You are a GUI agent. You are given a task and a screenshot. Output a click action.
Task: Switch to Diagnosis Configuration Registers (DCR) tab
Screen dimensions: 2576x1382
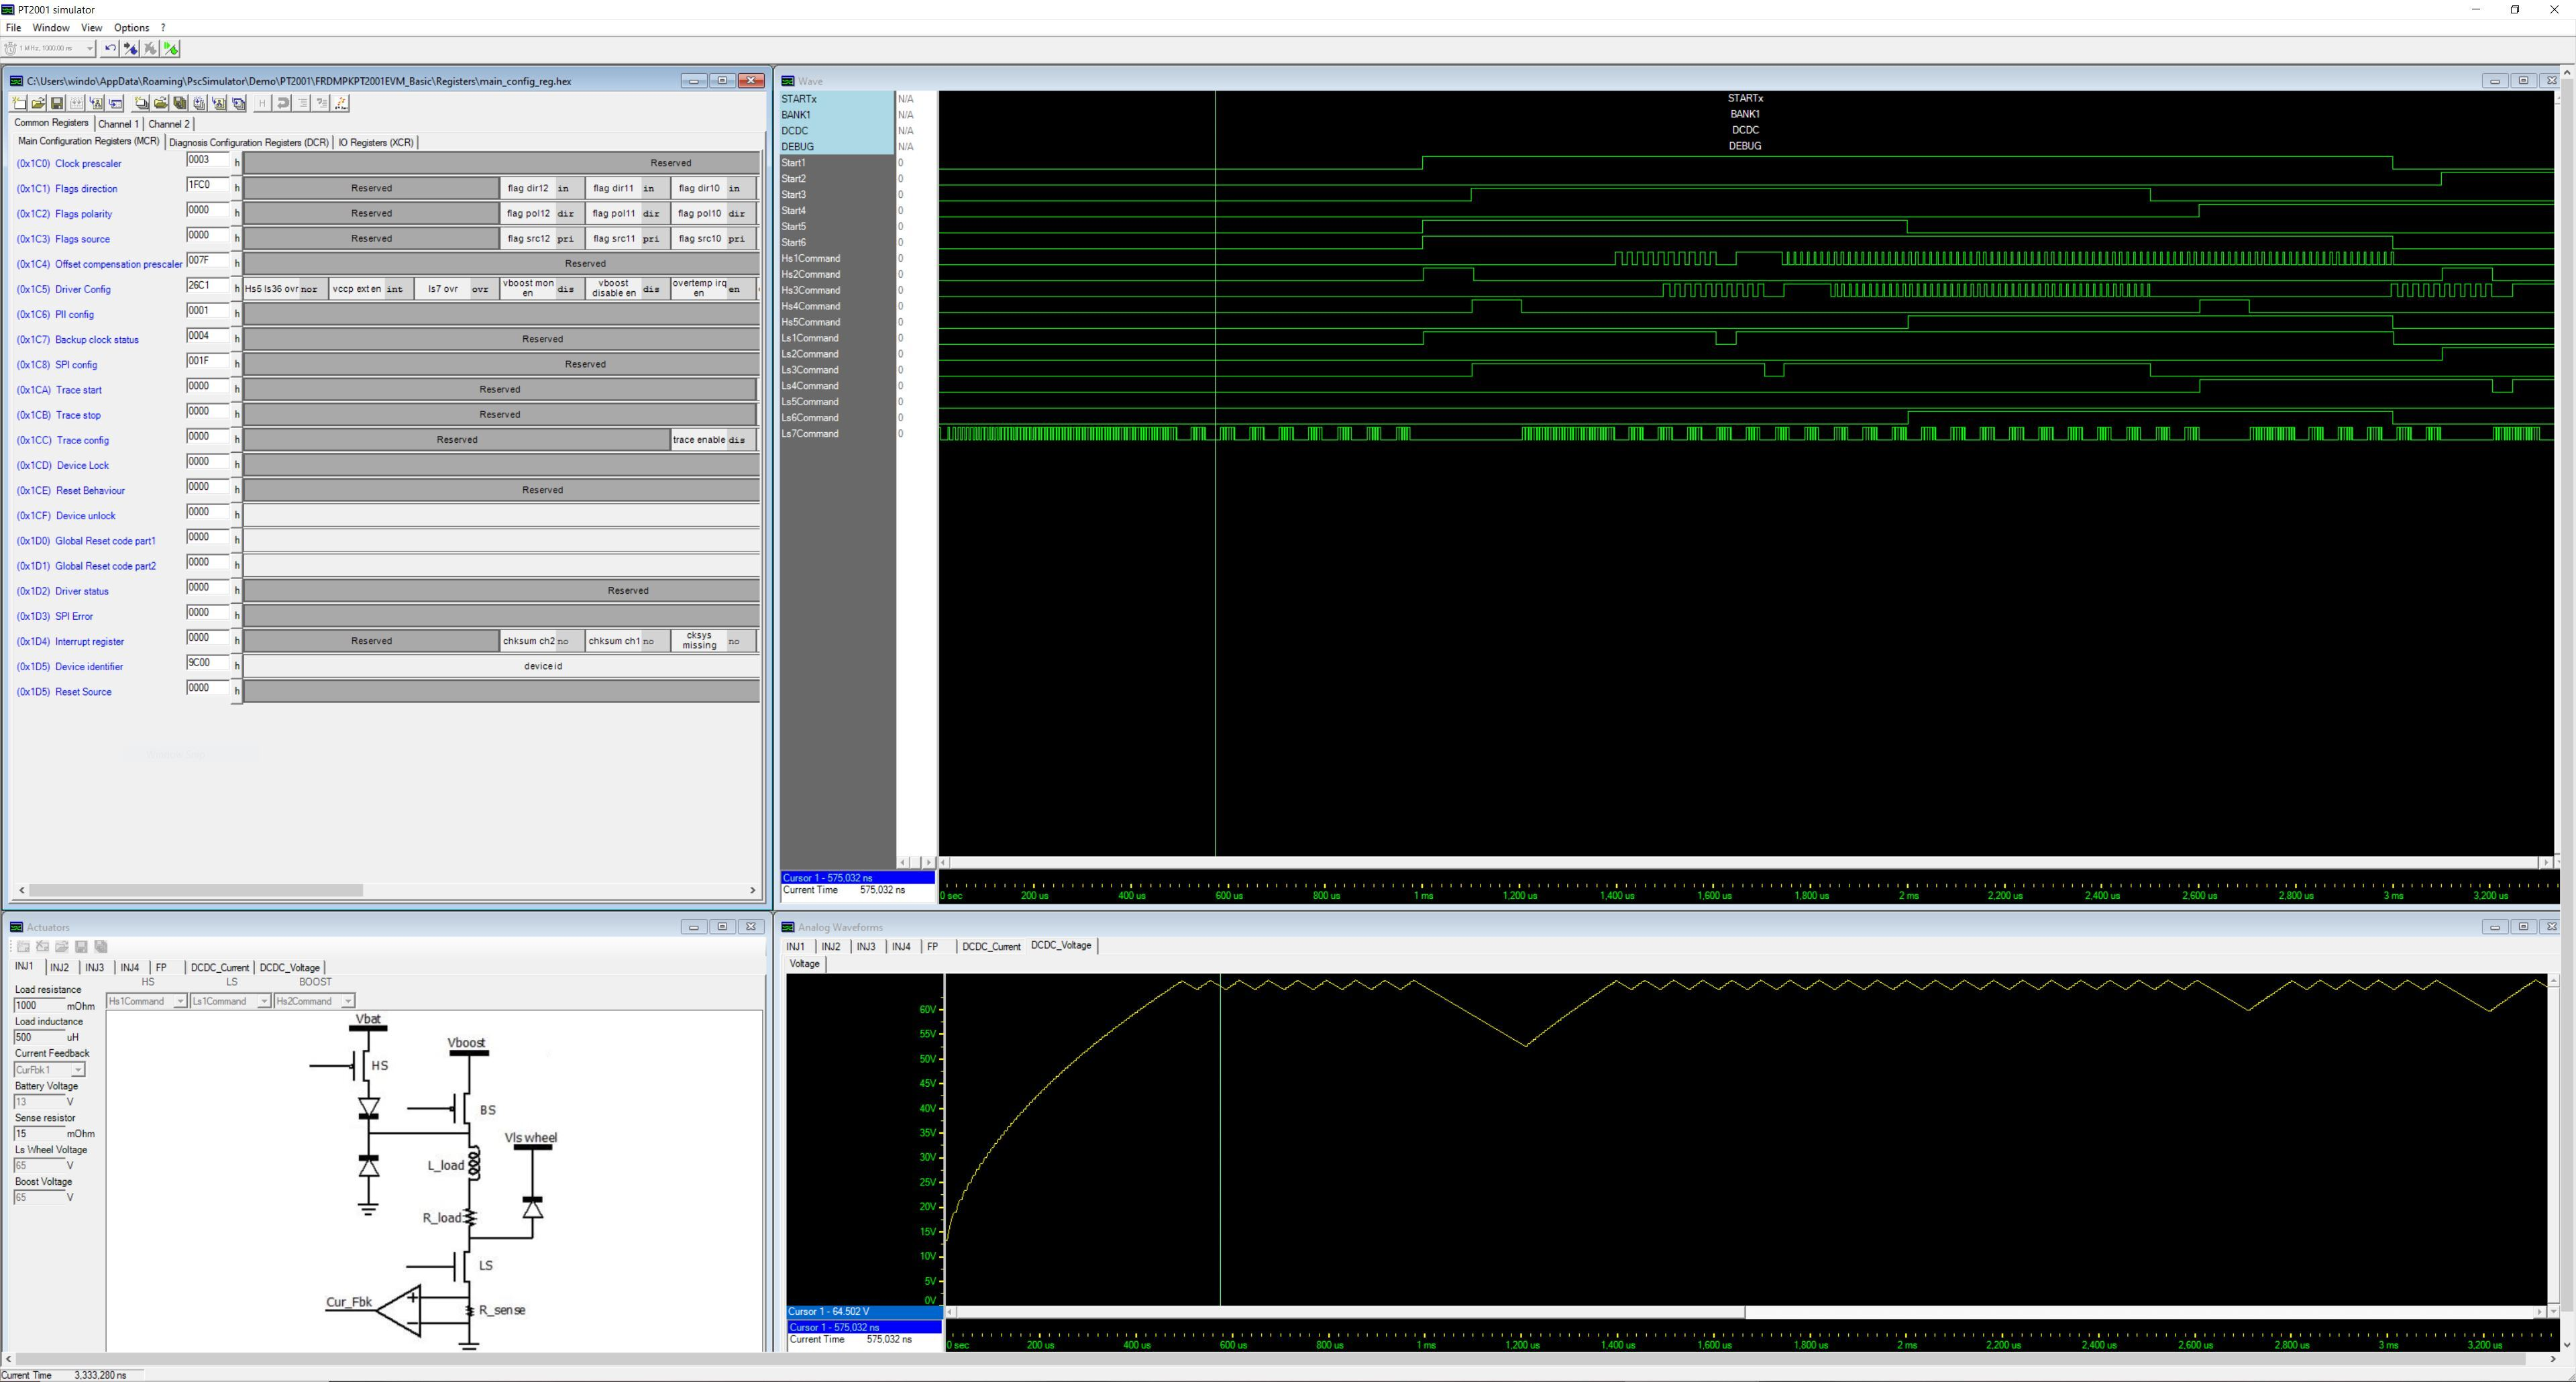(x=249, y=142)
